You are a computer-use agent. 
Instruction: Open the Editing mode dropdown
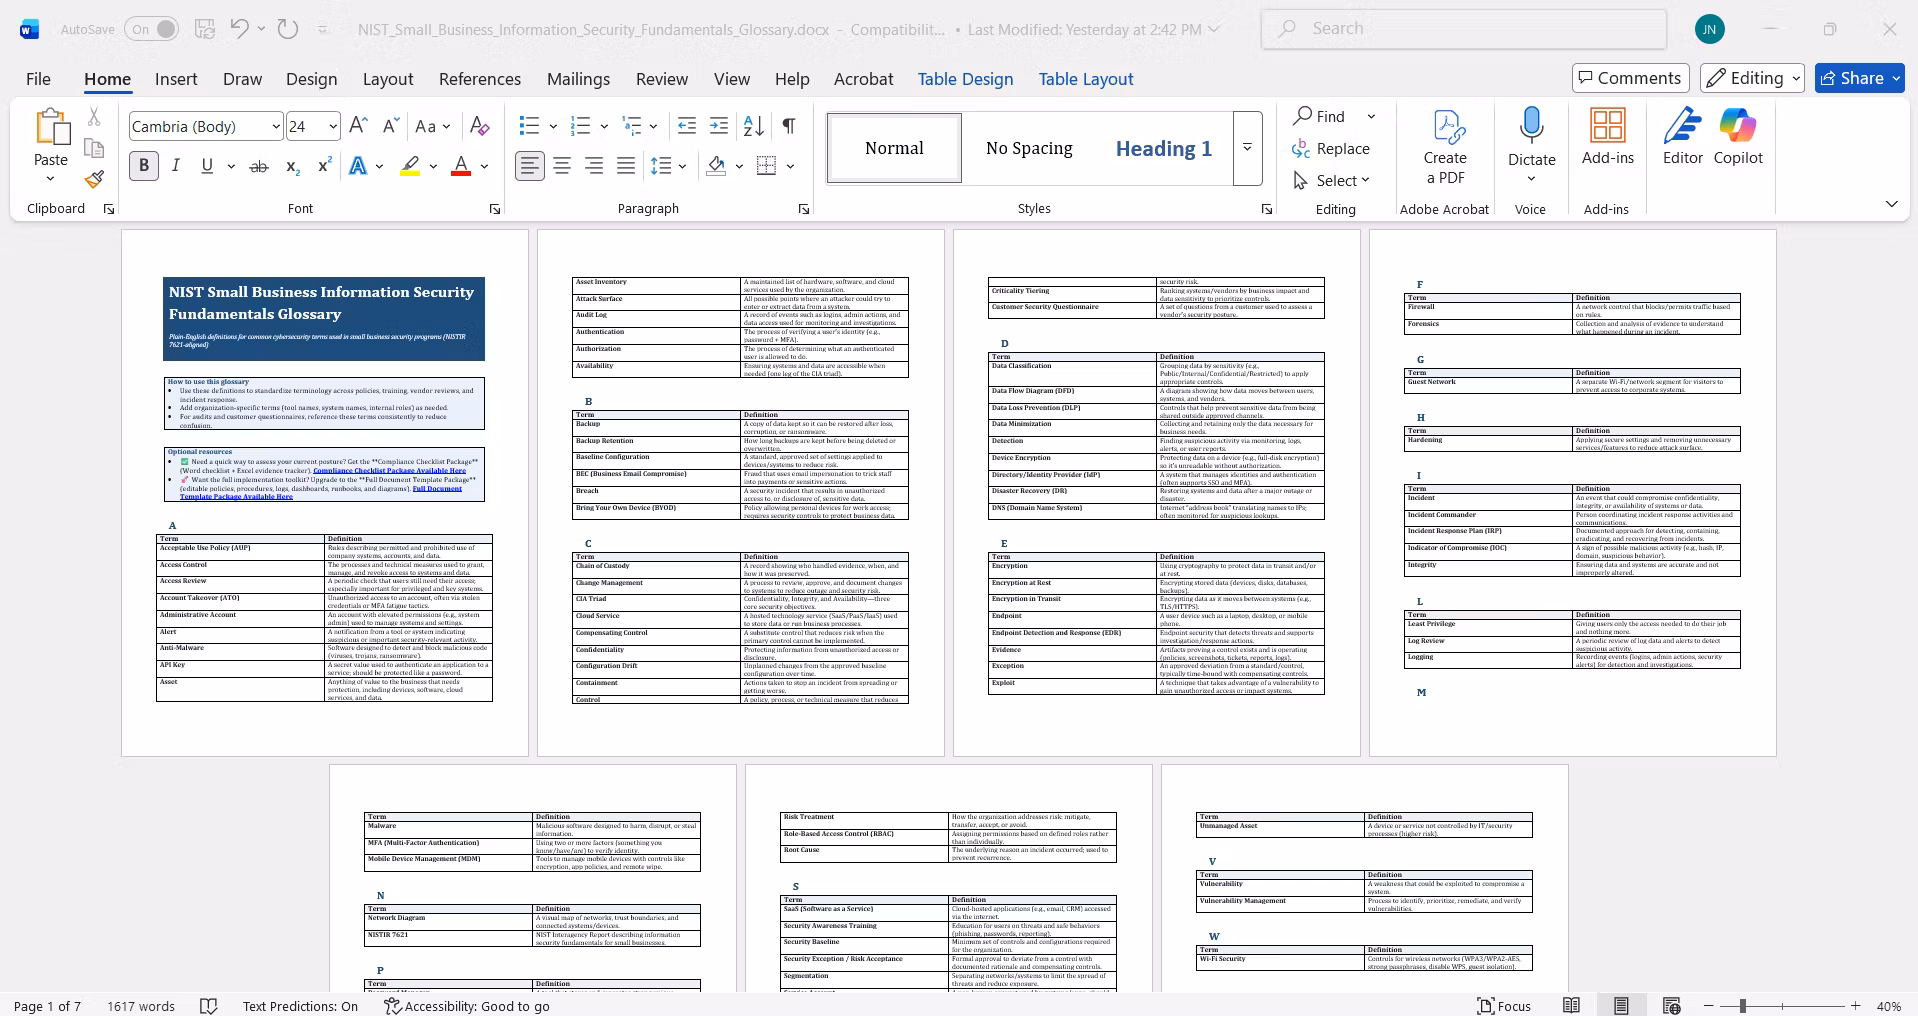(1753, 78)
